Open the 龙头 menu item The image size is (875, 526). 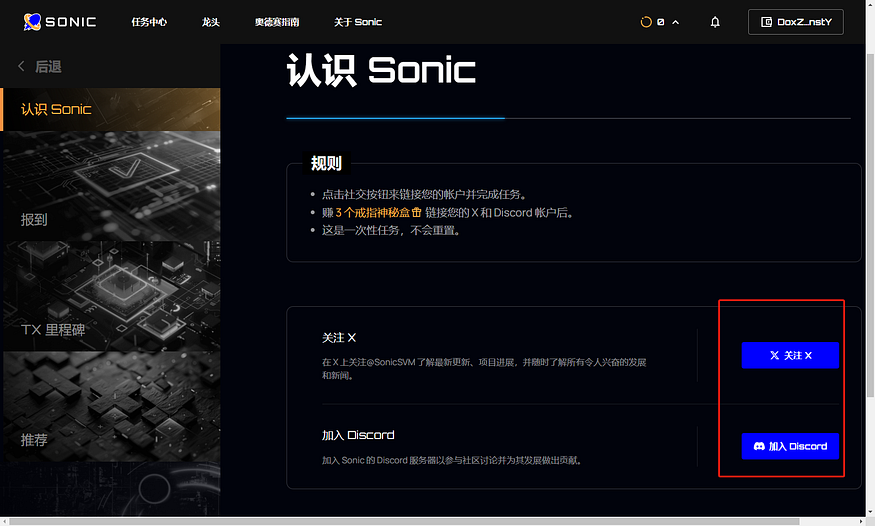pyautogui.click(x=210, y=22)
